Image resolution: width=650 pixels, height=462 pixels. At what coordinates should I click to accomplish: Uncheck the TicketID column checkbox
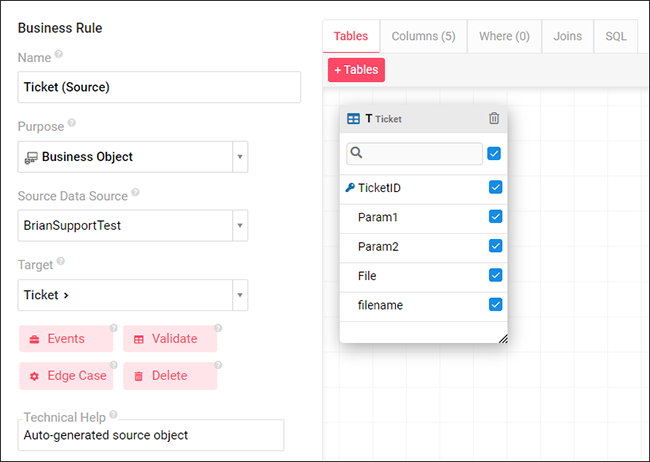(495, 187)
